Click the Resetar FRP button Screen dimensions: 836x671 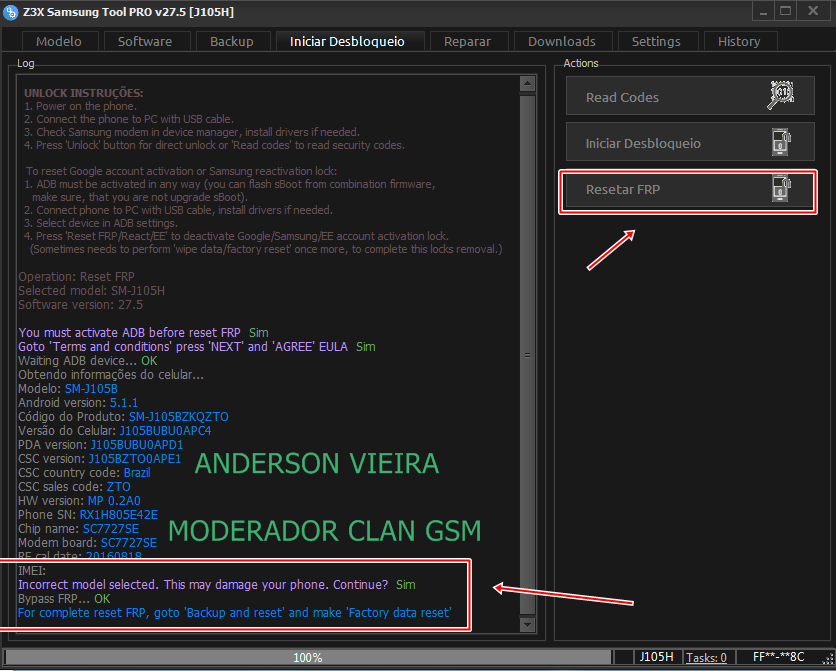click(x=688, y=189)
